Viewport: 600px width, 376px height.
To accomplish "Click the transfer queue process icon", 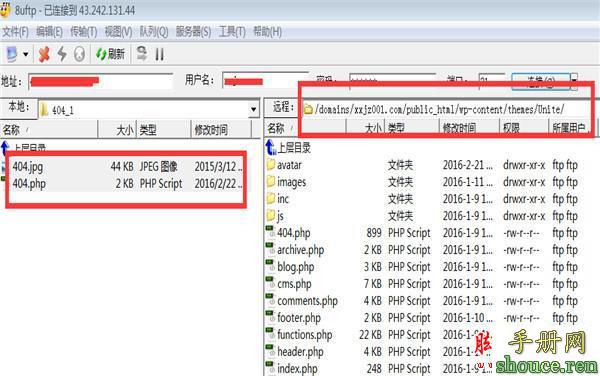I will 142,54.
